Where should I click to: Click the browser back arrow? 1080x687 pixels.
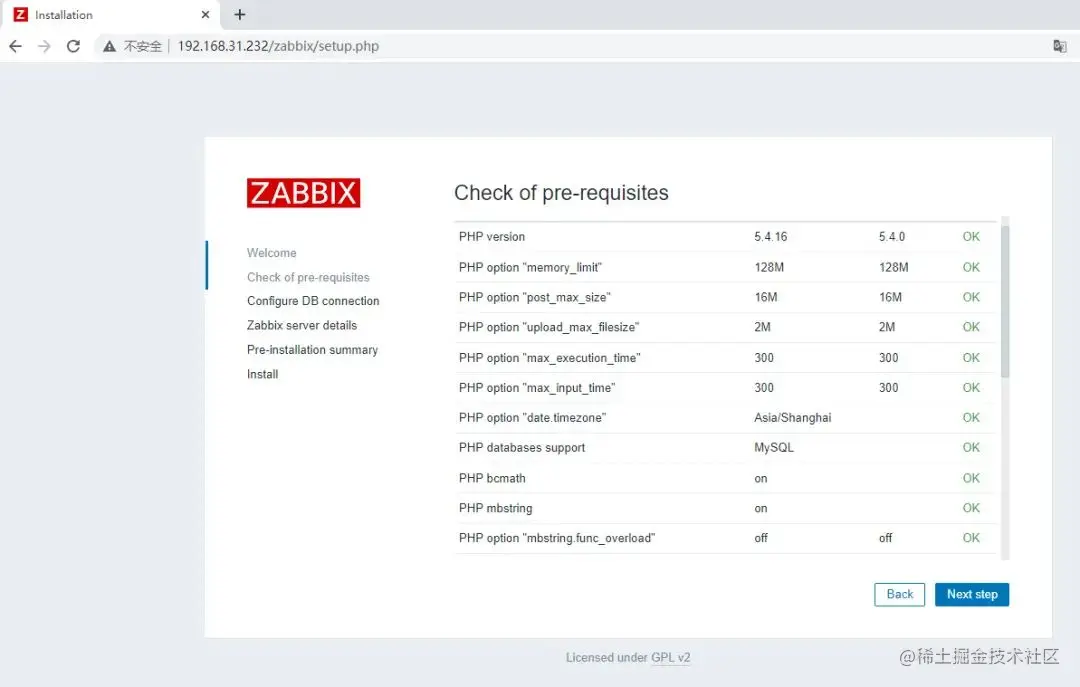pyautogui.click(x=15, y=46)
